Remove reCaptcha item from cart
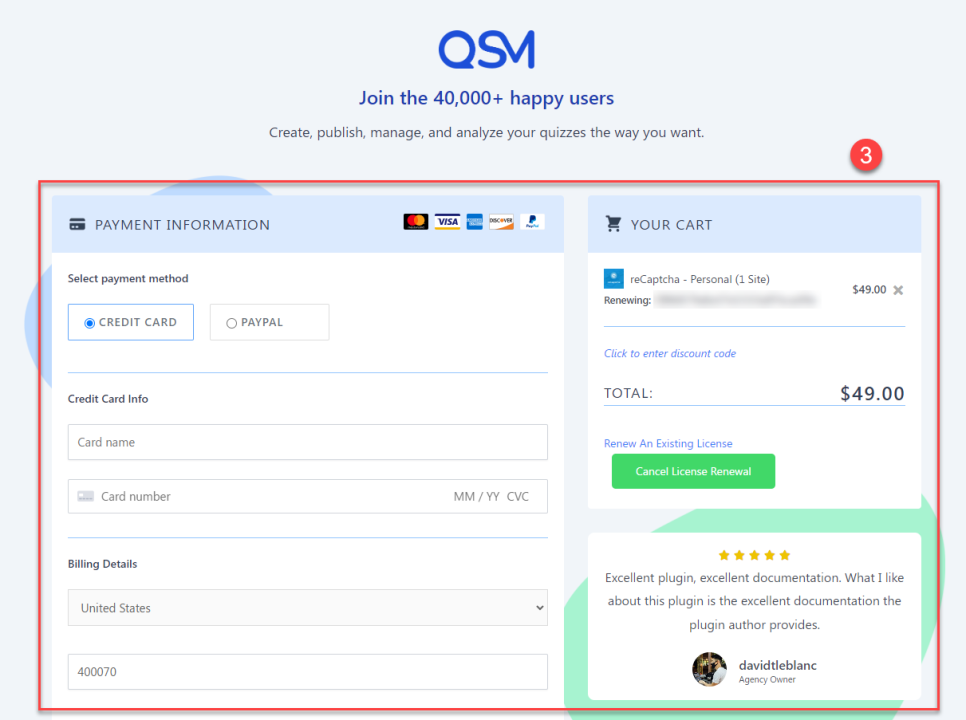The image size is (966, 720). tap(897, 290)
